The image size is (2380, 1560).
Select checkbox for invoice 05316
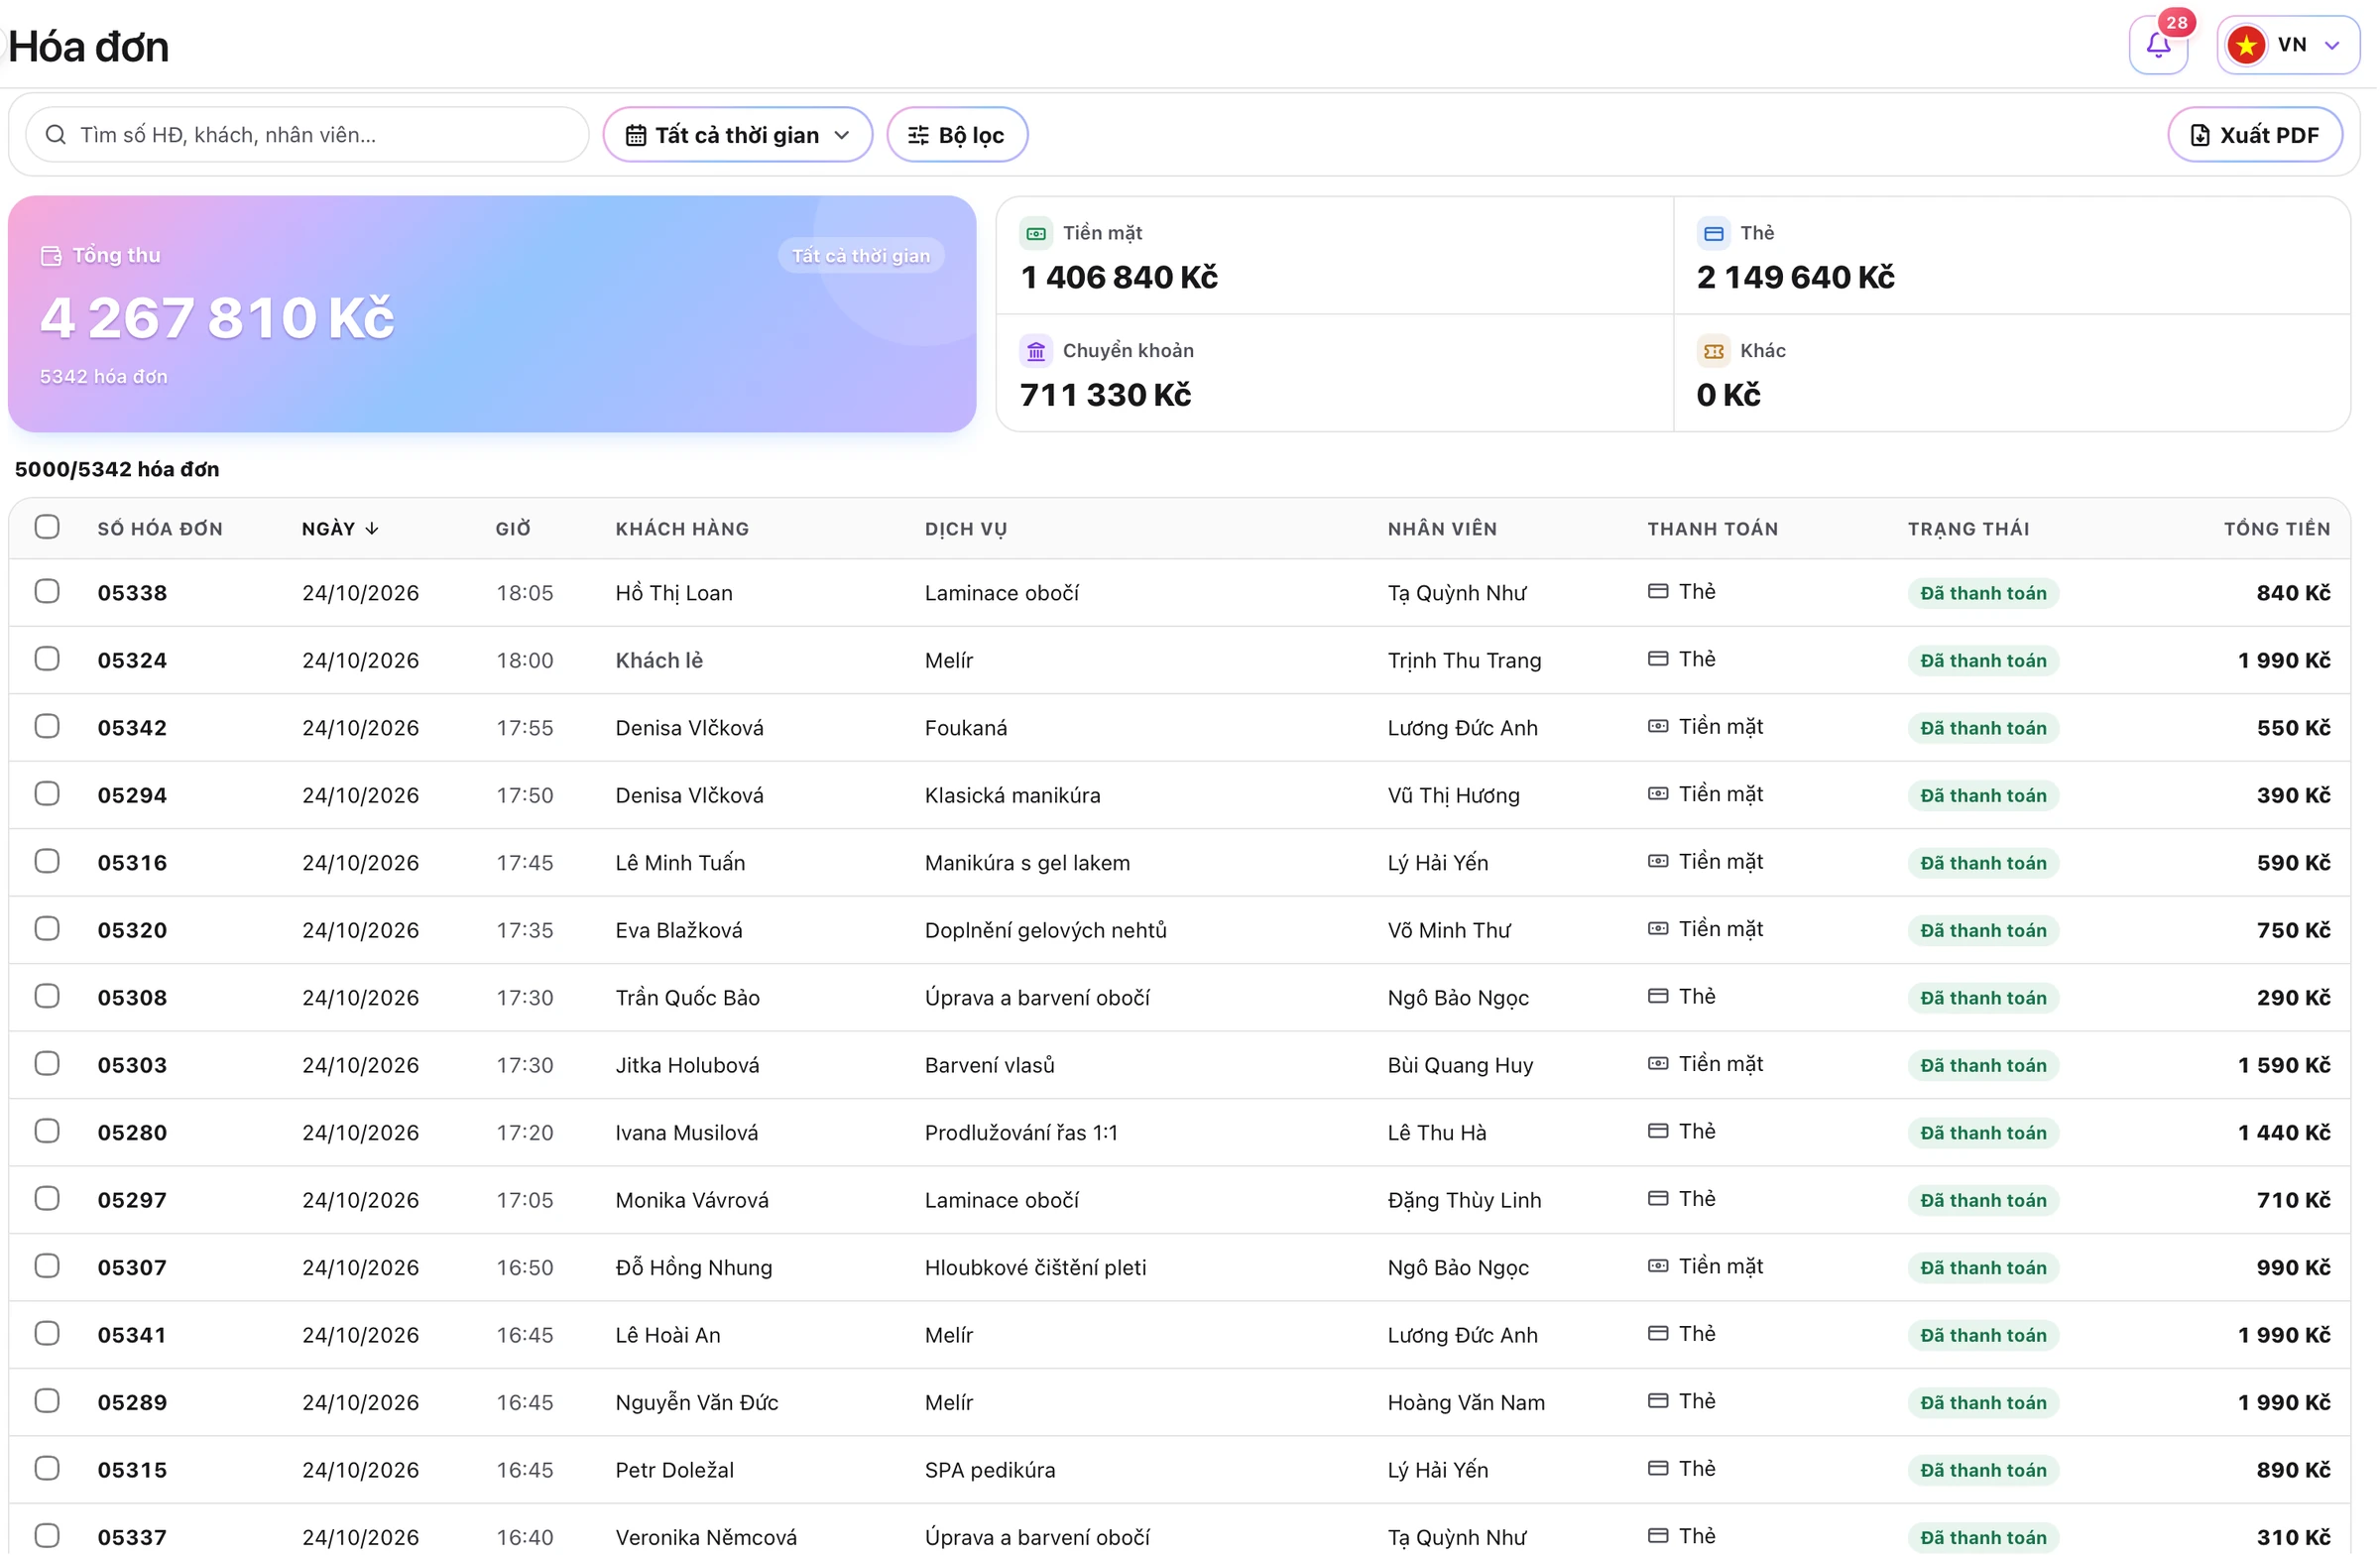click(x=47, y=862)
